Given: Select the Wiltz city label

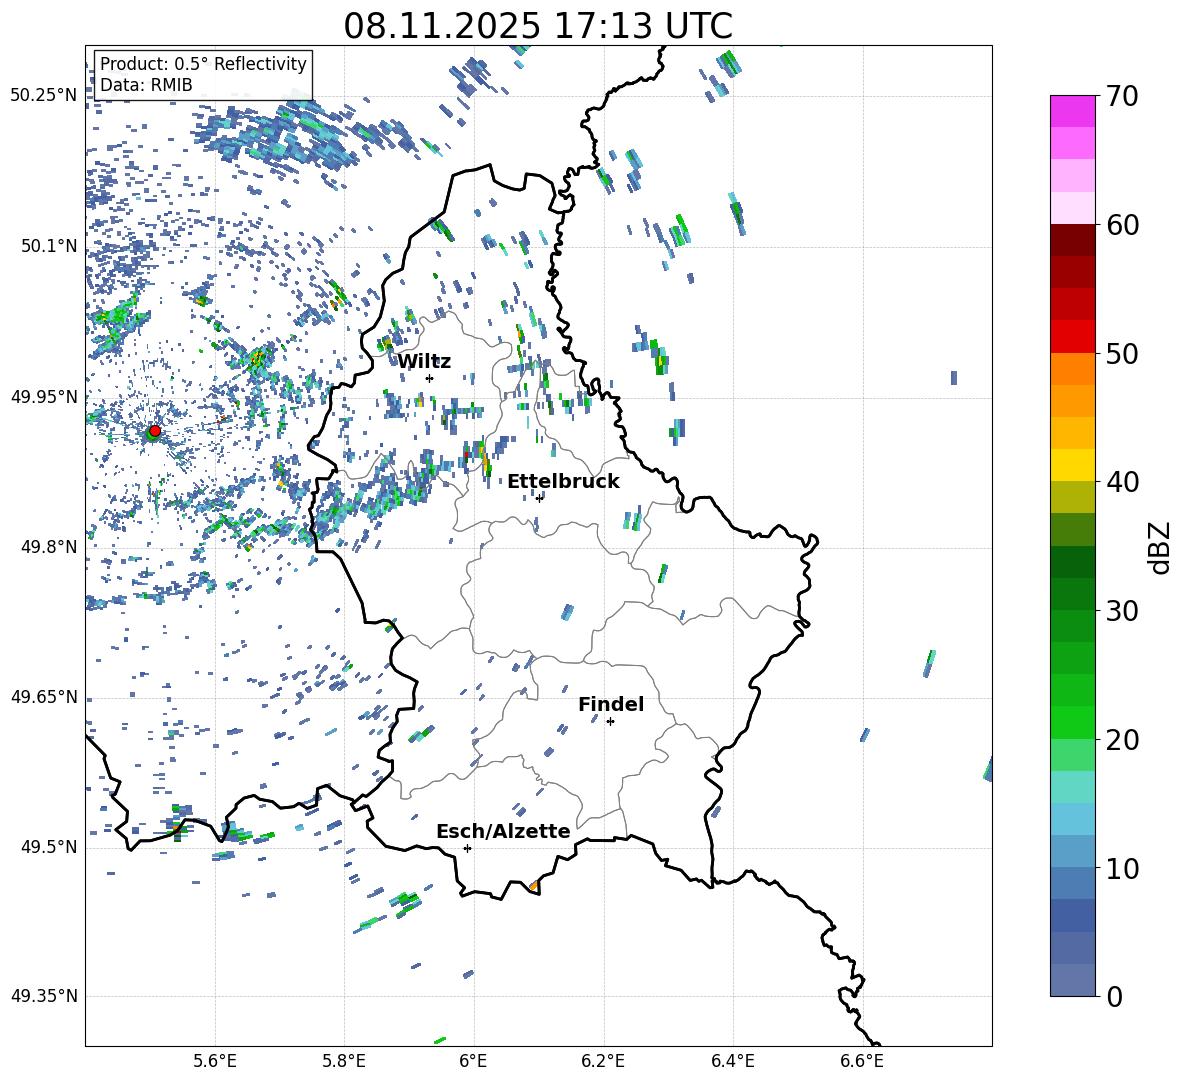Looking at the screenshot, I should [x=424, y=362].
